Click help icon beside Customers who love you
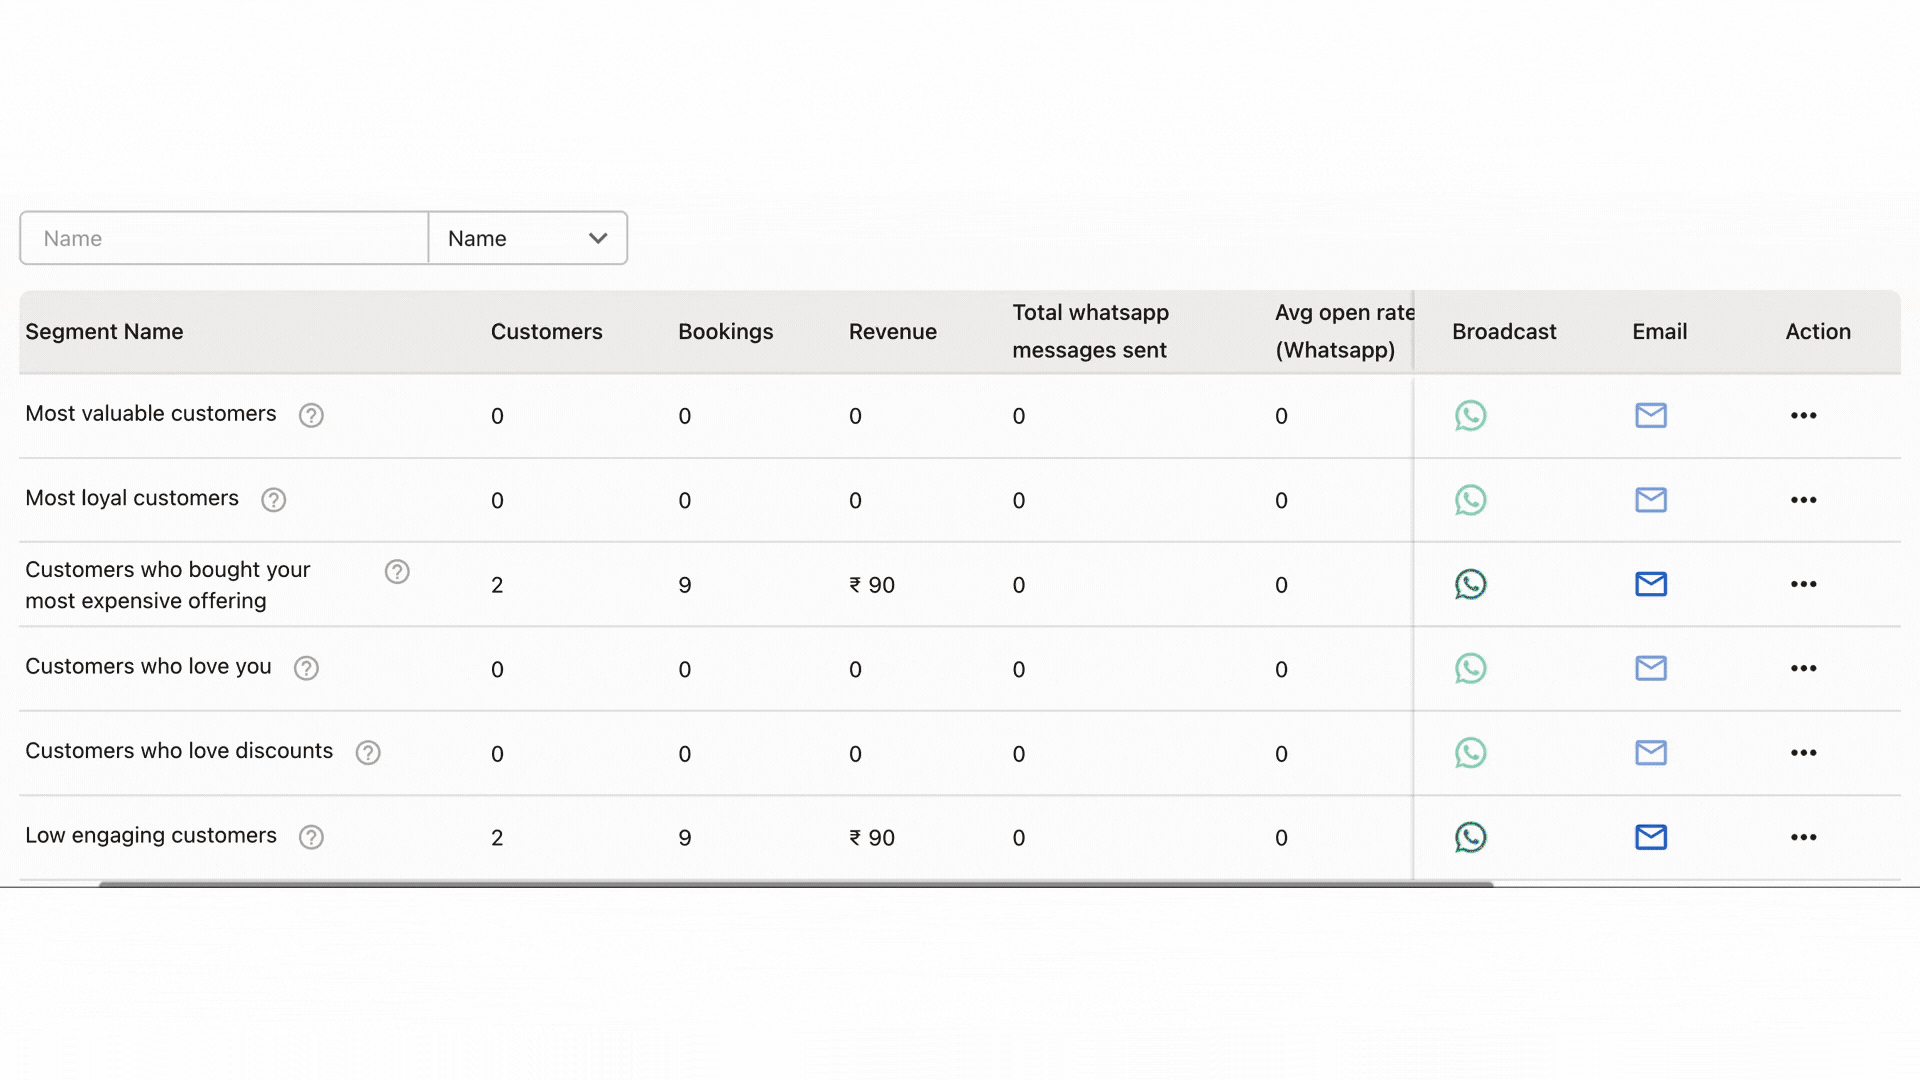 tap(306, 668)
